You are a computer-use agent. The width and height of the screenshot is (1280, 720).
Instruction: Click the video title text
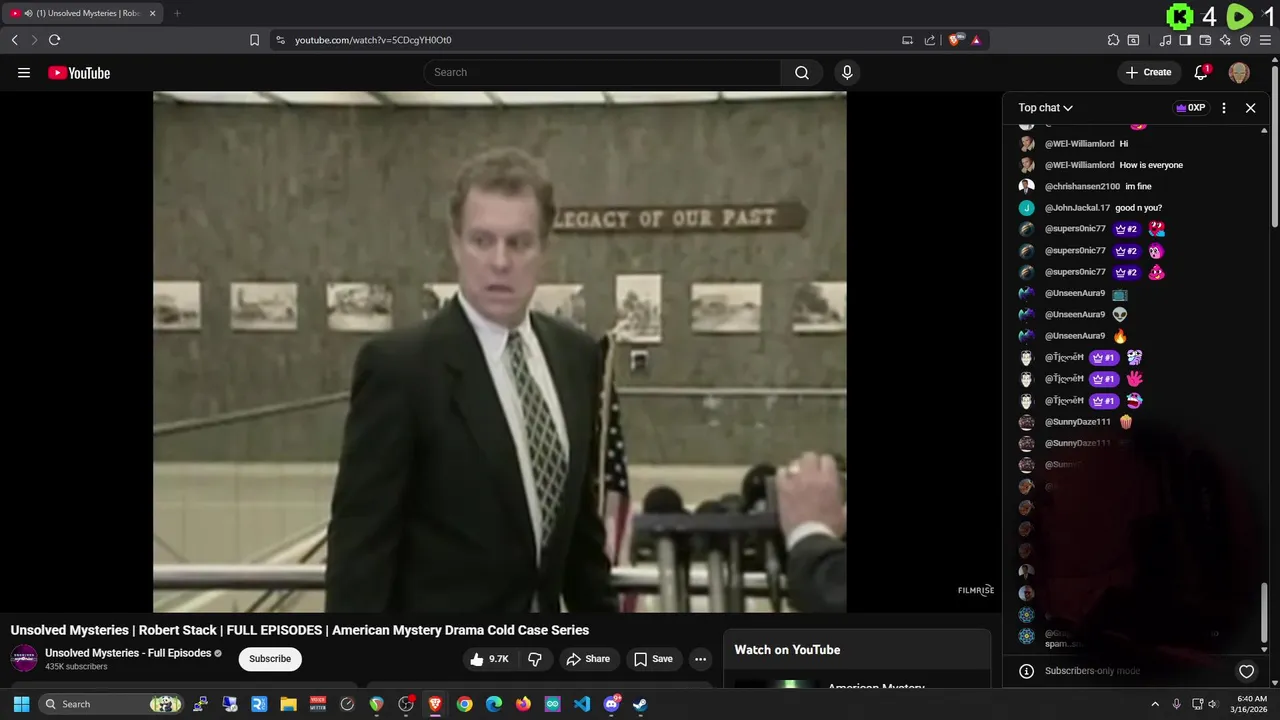(x=300, y=630)
